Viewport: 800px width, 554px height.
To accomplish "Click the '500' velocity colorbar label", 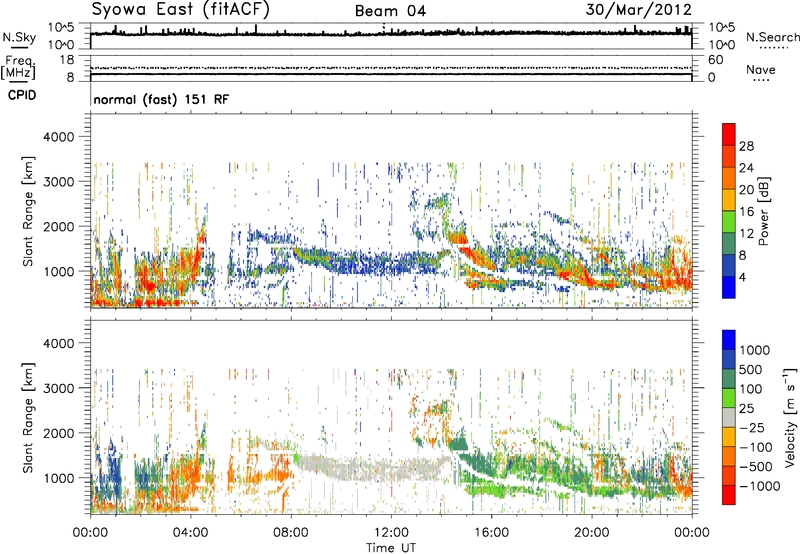I will click(x=751, y=370).
